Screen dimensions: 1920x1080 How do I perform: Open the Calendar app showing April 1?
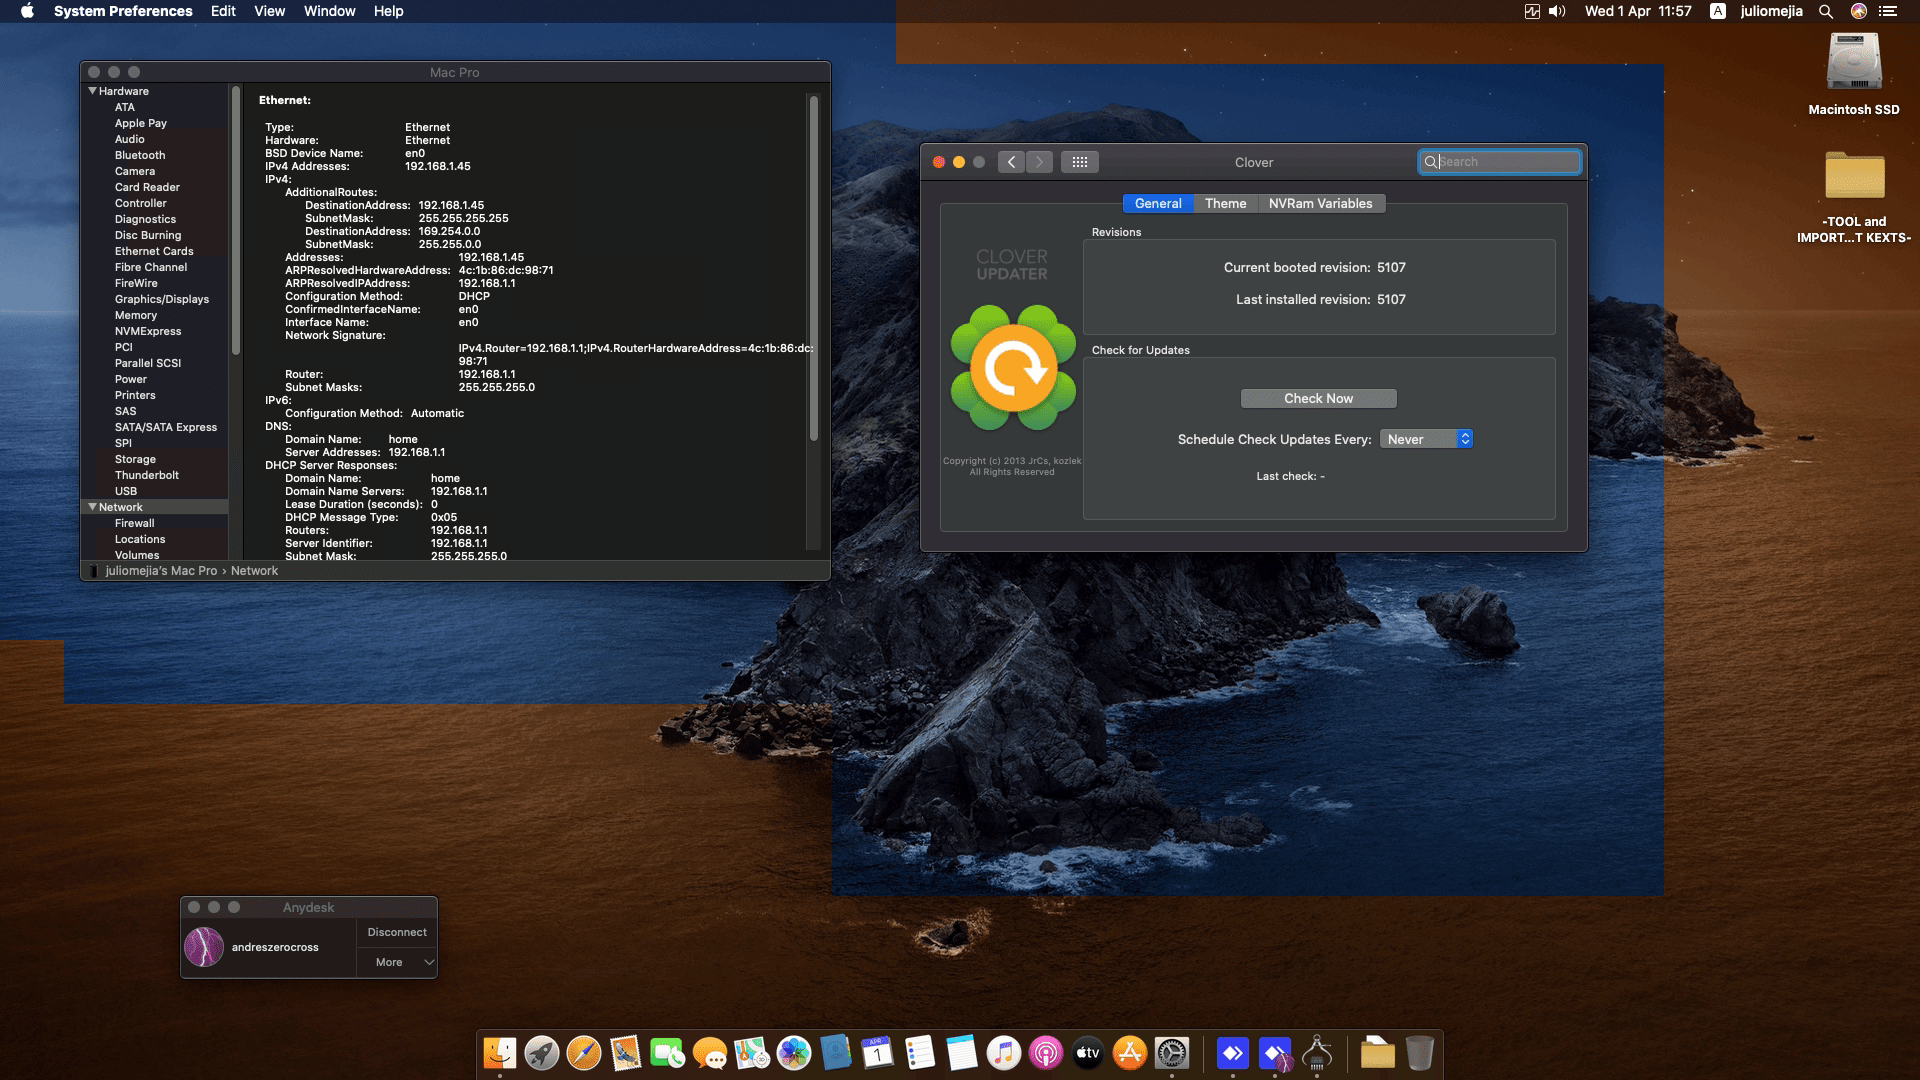[x=875, y=1053]
